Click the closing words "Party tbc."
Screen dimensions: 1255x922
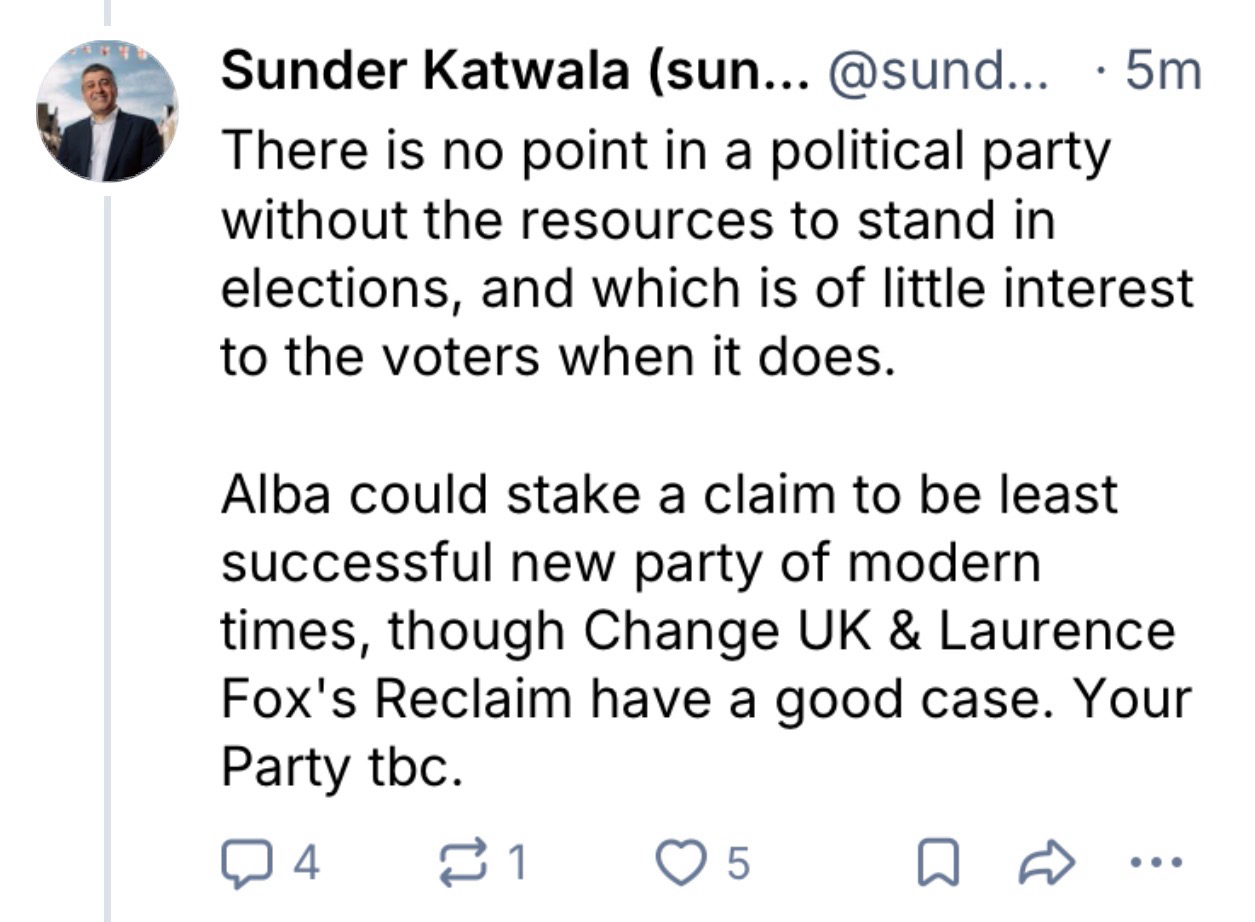tap(342, 767)
